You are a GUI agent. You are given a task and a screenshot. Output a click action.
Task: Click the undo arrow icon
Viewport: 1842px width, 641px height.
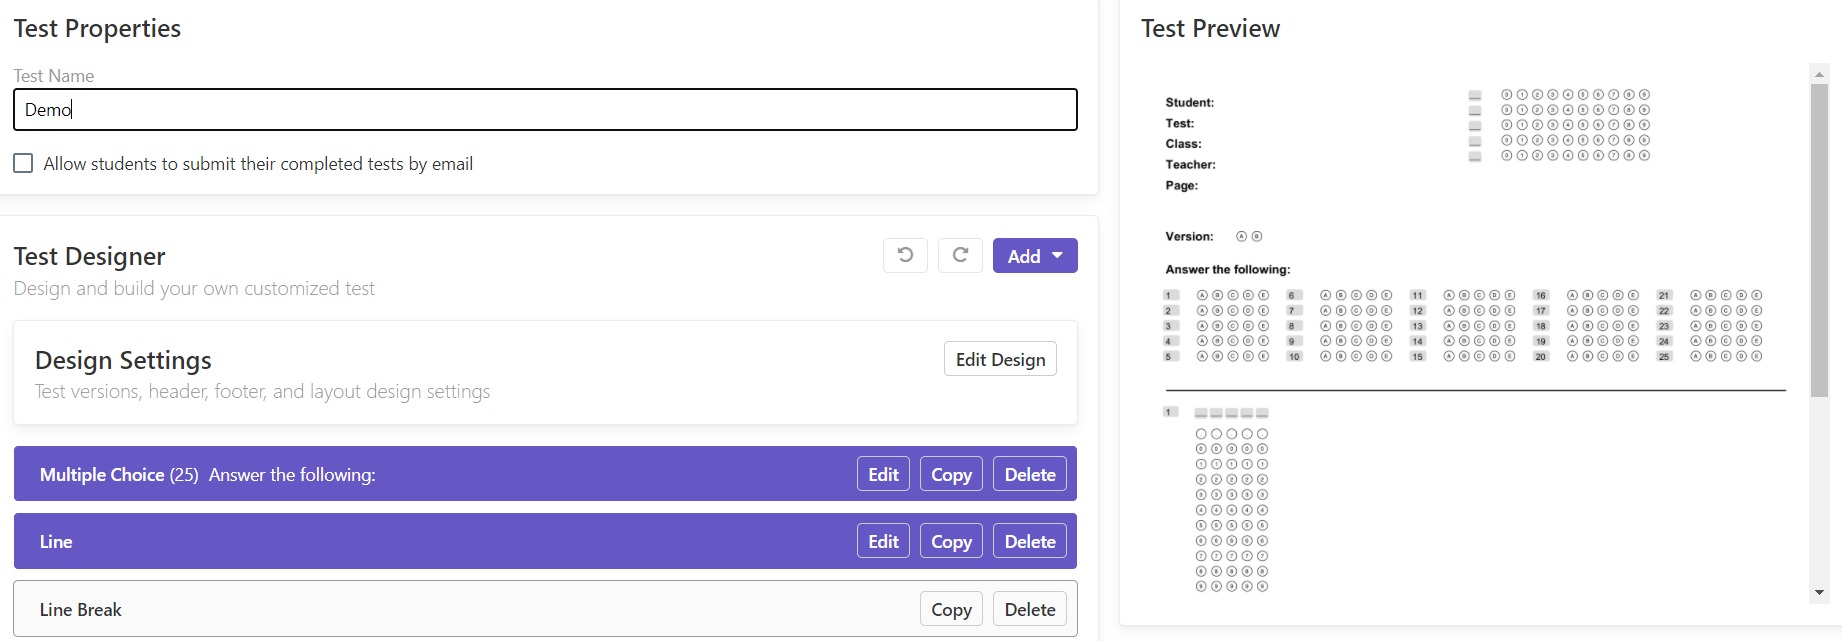905,255
